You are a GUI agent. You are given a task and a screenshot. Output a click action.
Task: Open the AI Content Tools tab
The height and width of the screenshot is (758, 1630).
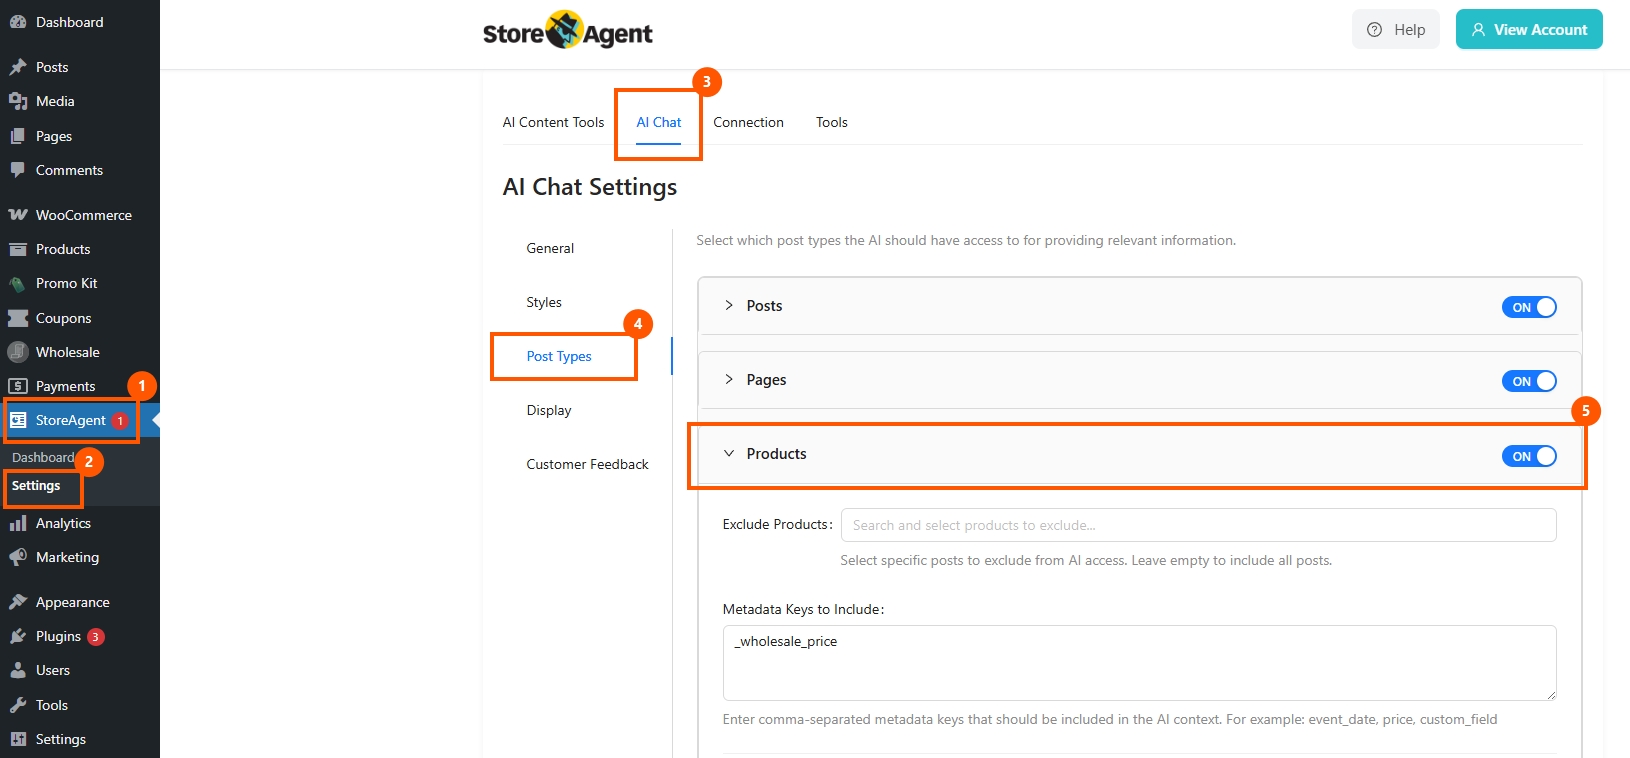point(553,122)
